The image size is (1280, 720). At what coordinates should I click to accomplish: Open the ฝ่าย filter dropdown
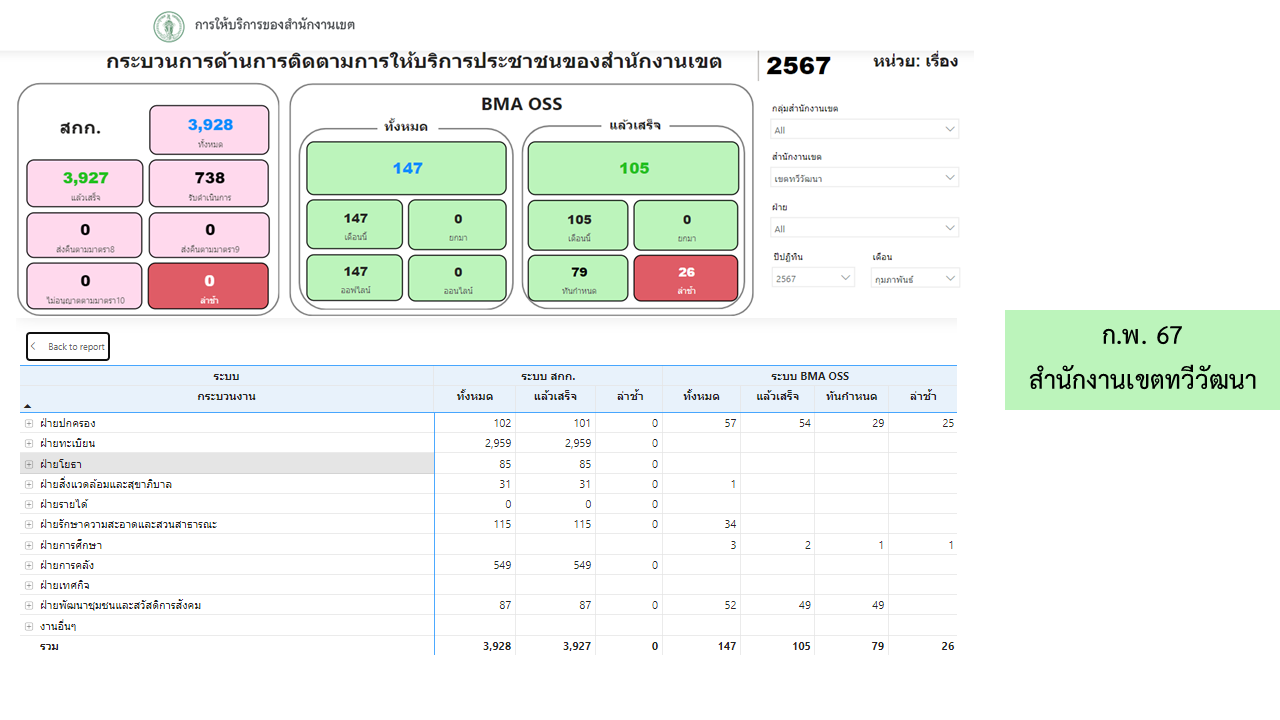864,228
